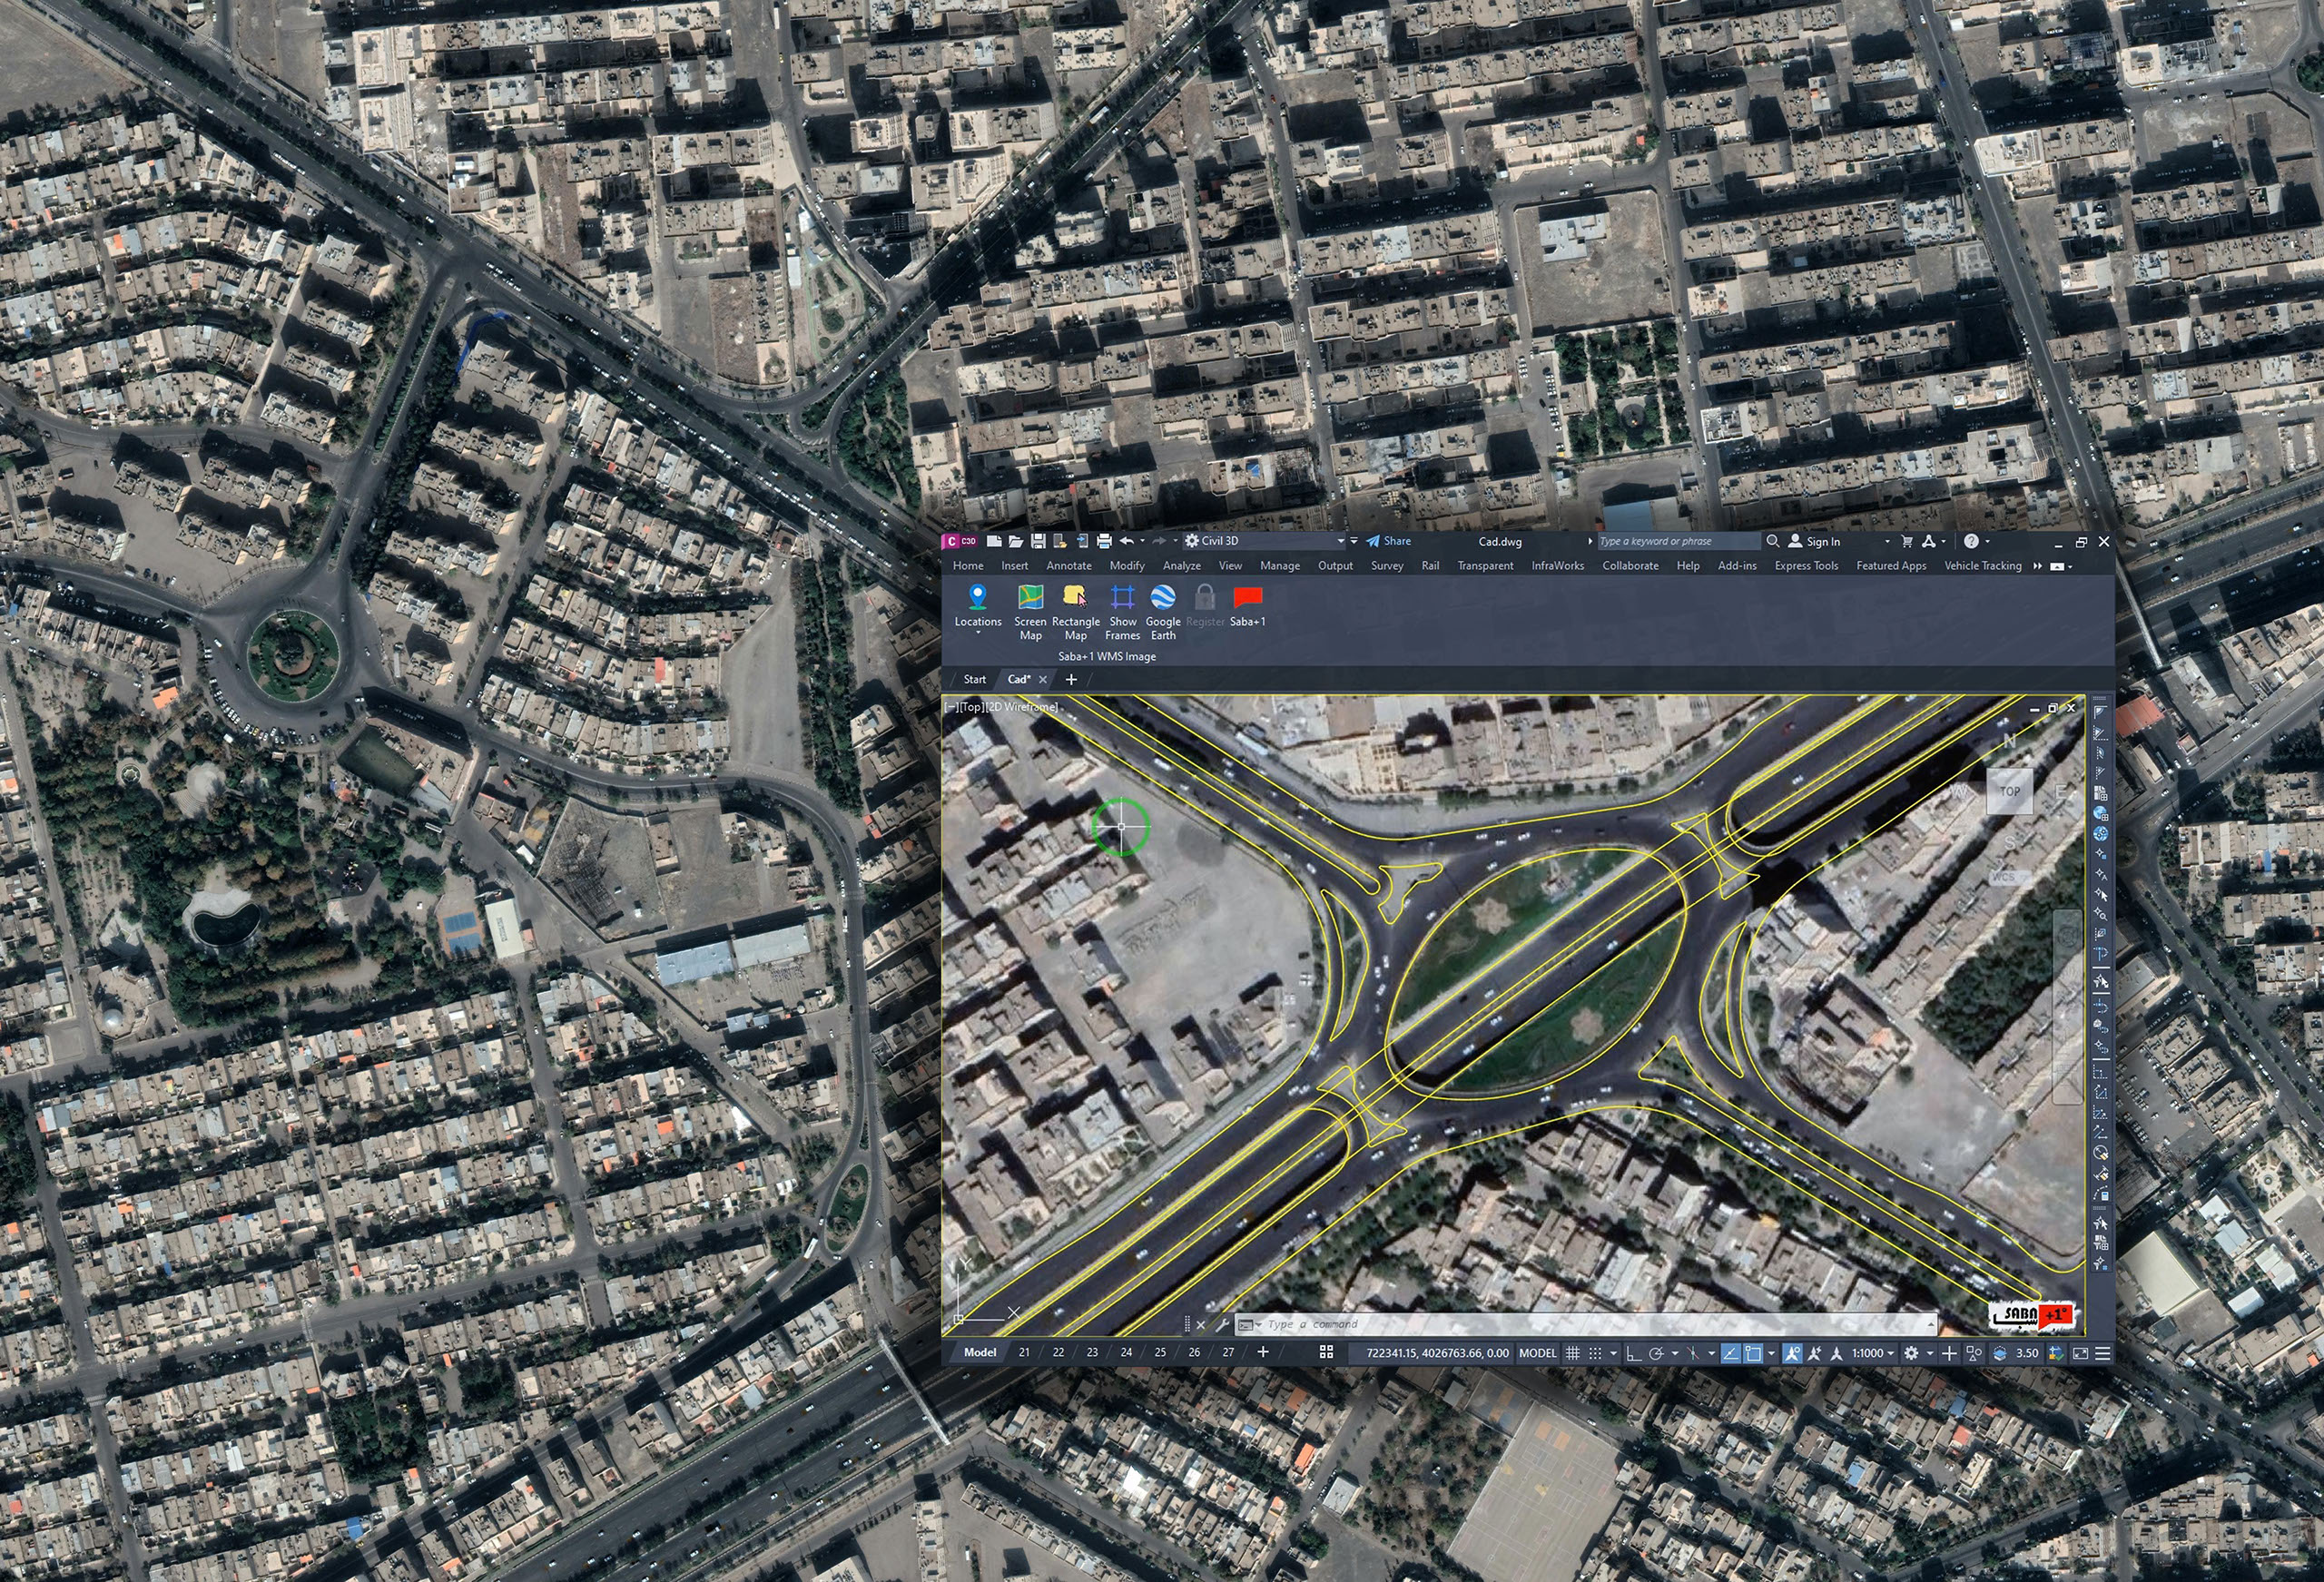
Task: Click the red Saba+1 icon
Action: (1247, 598)
